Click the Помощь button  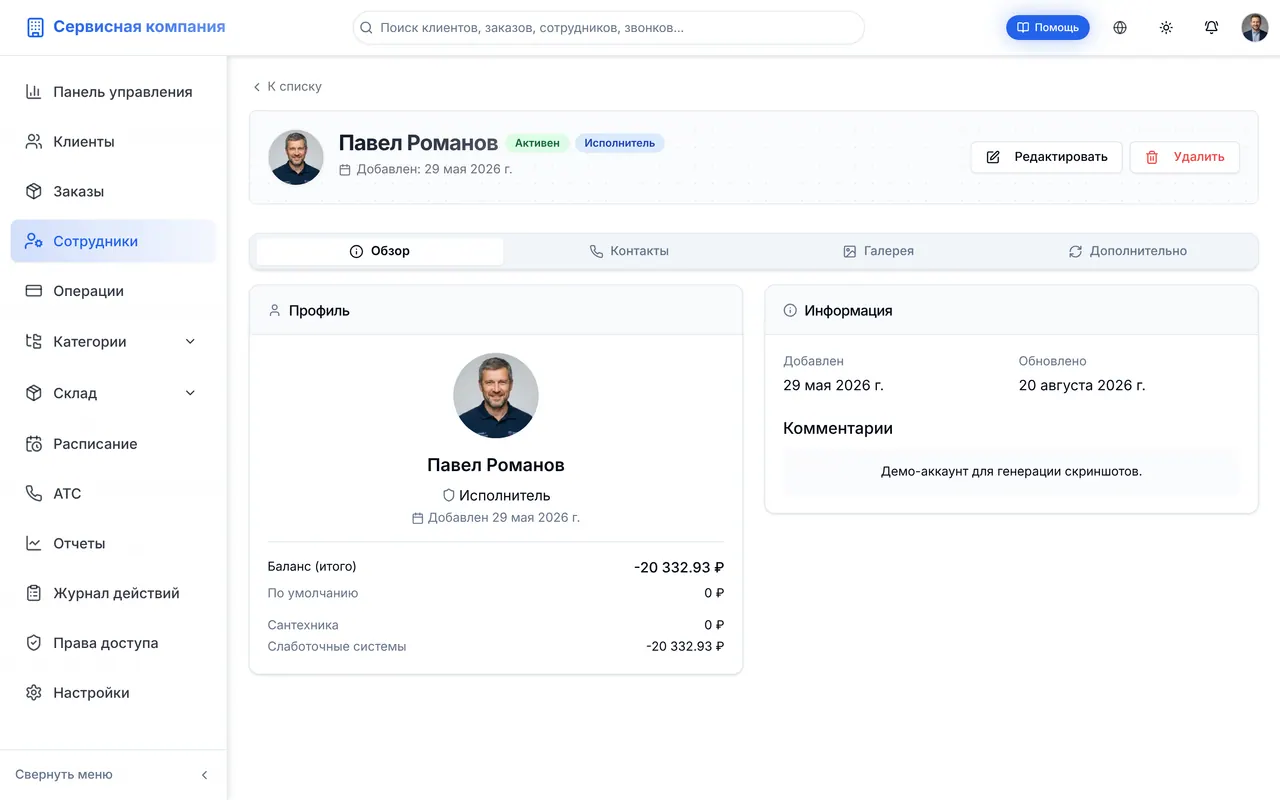click(x=1048, y=28)
